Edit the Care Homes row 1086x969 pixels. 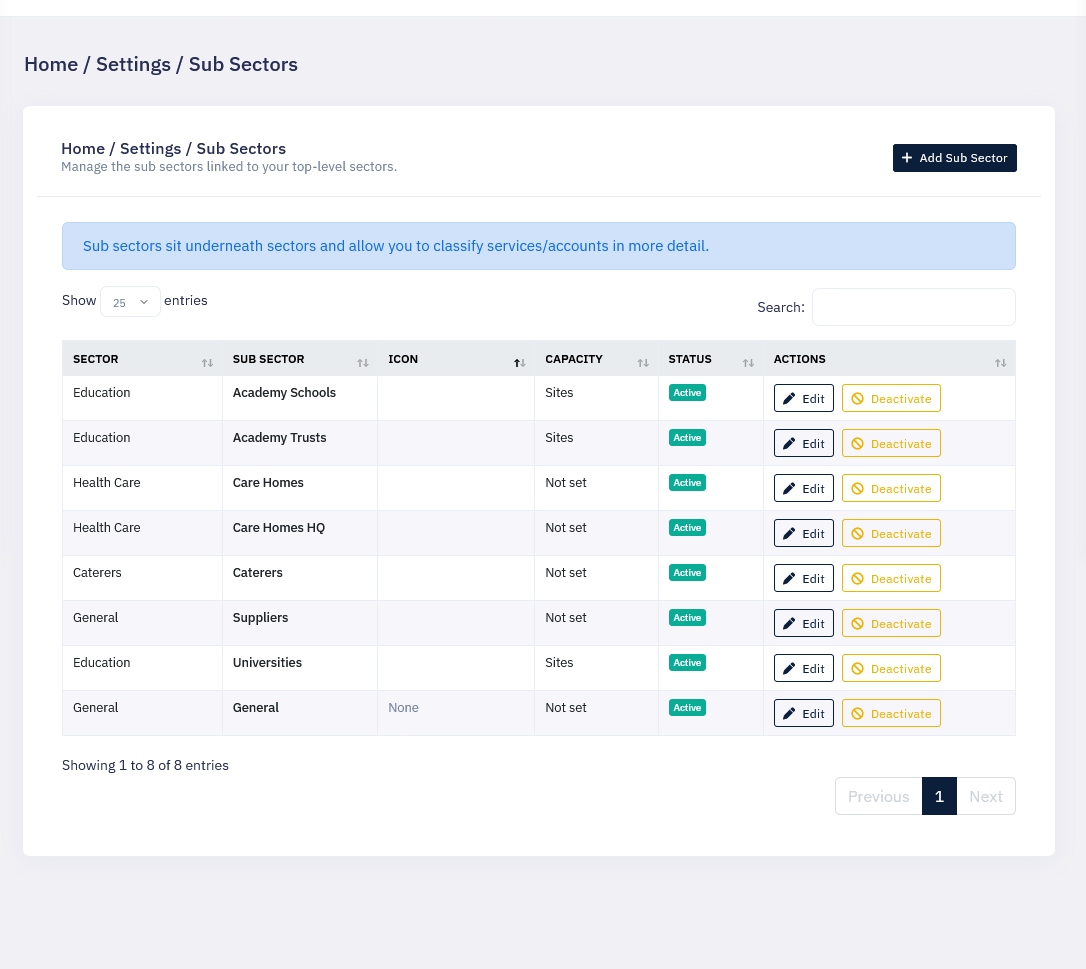(803, 488)
